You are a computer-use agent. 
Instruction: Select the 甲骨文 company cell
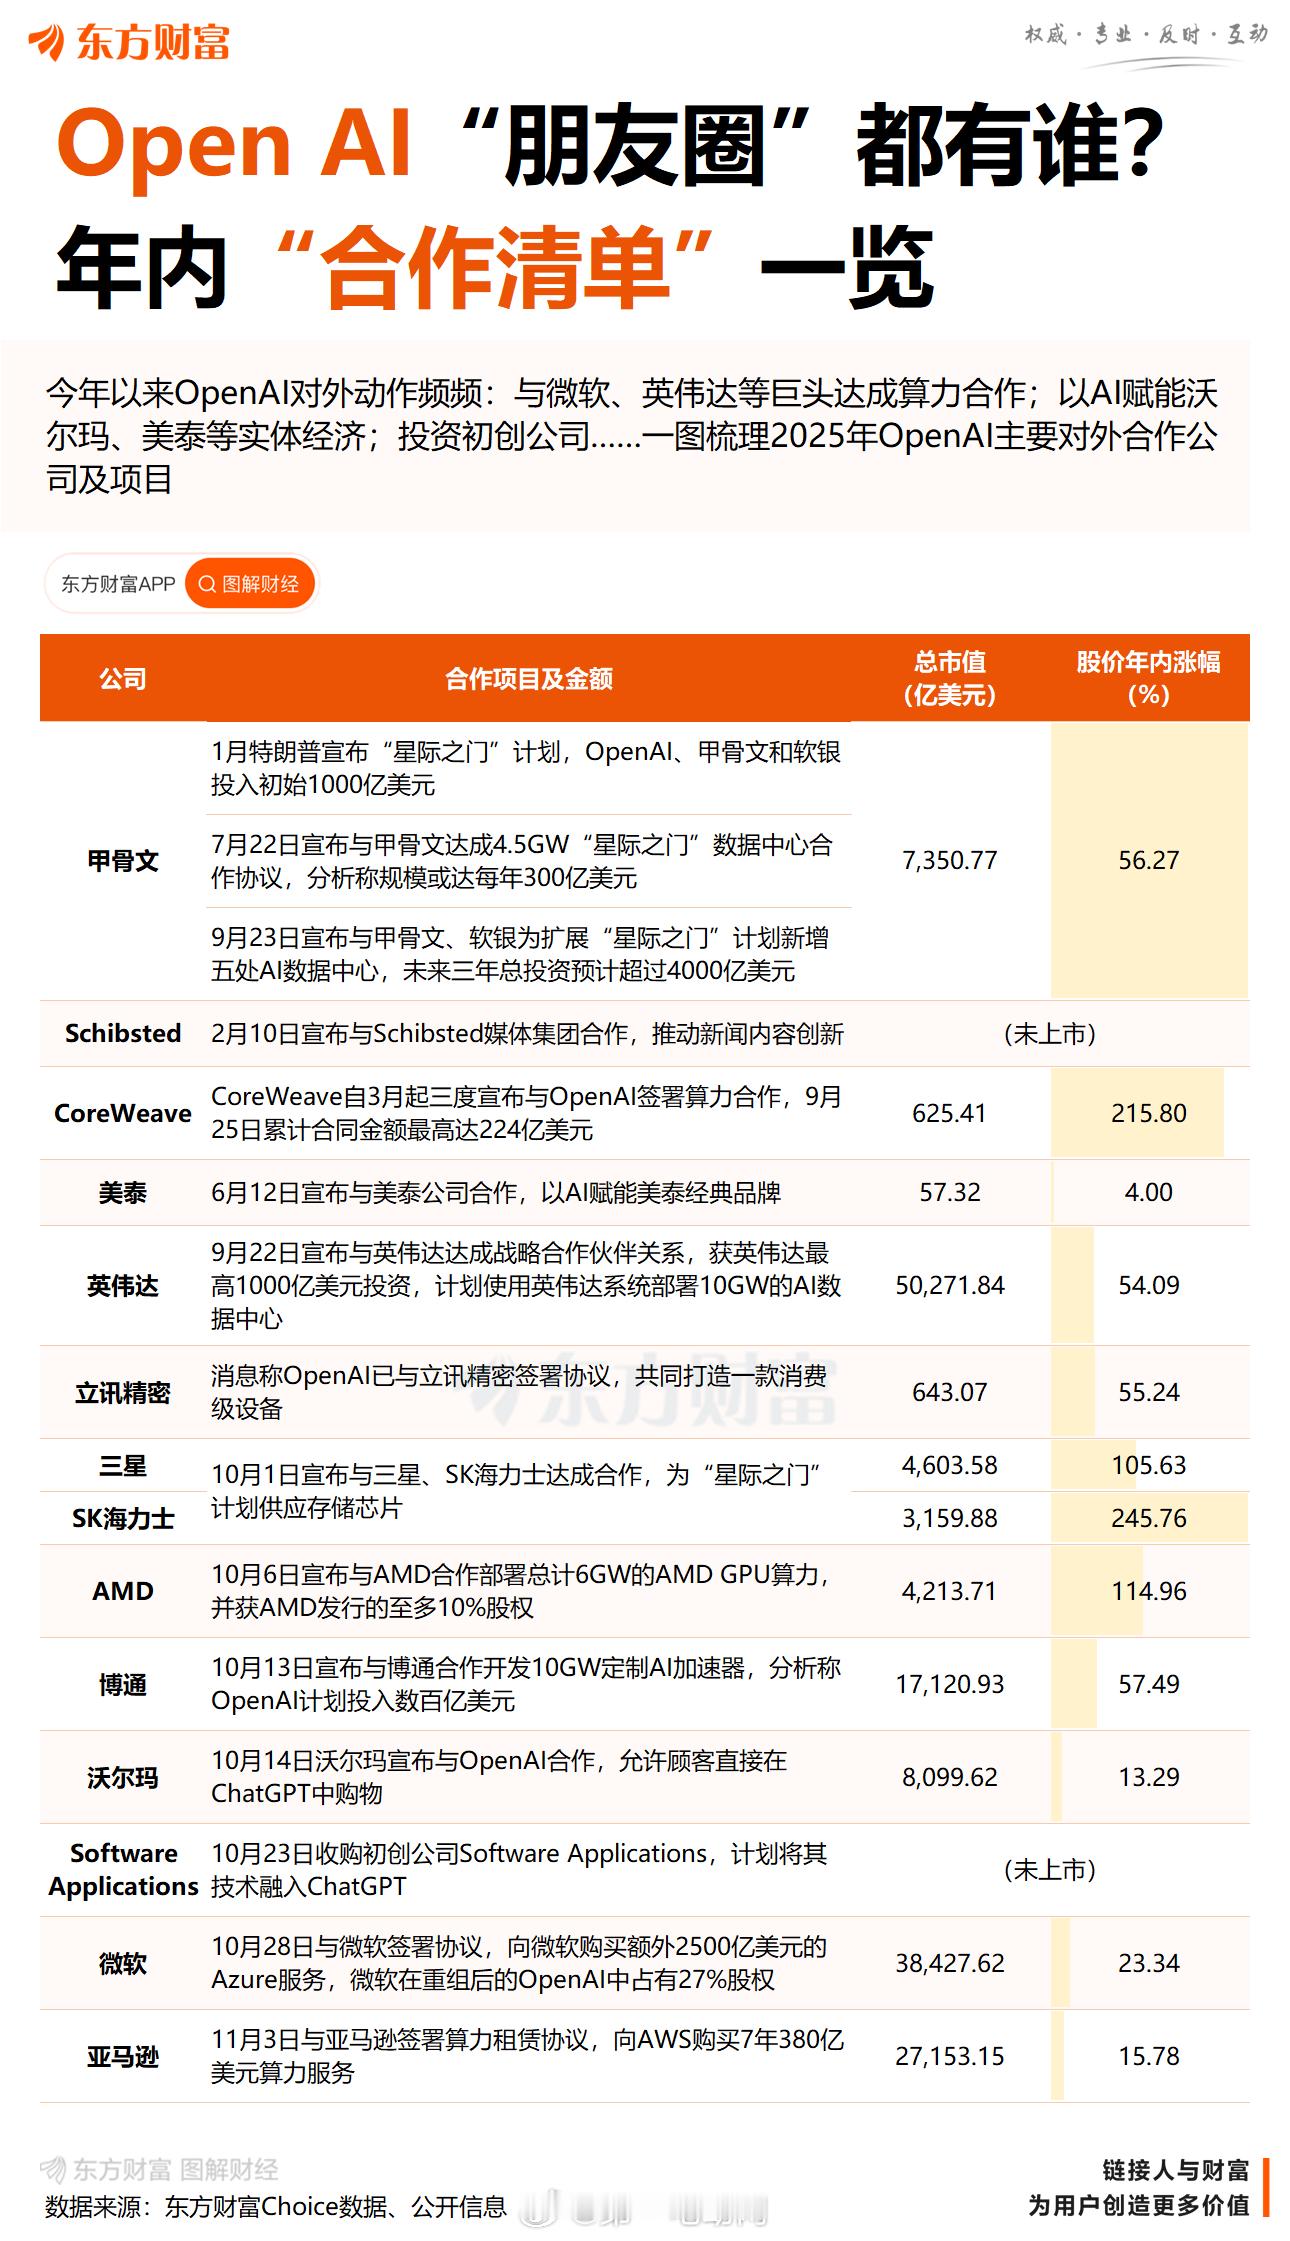(x=123, y=861)
